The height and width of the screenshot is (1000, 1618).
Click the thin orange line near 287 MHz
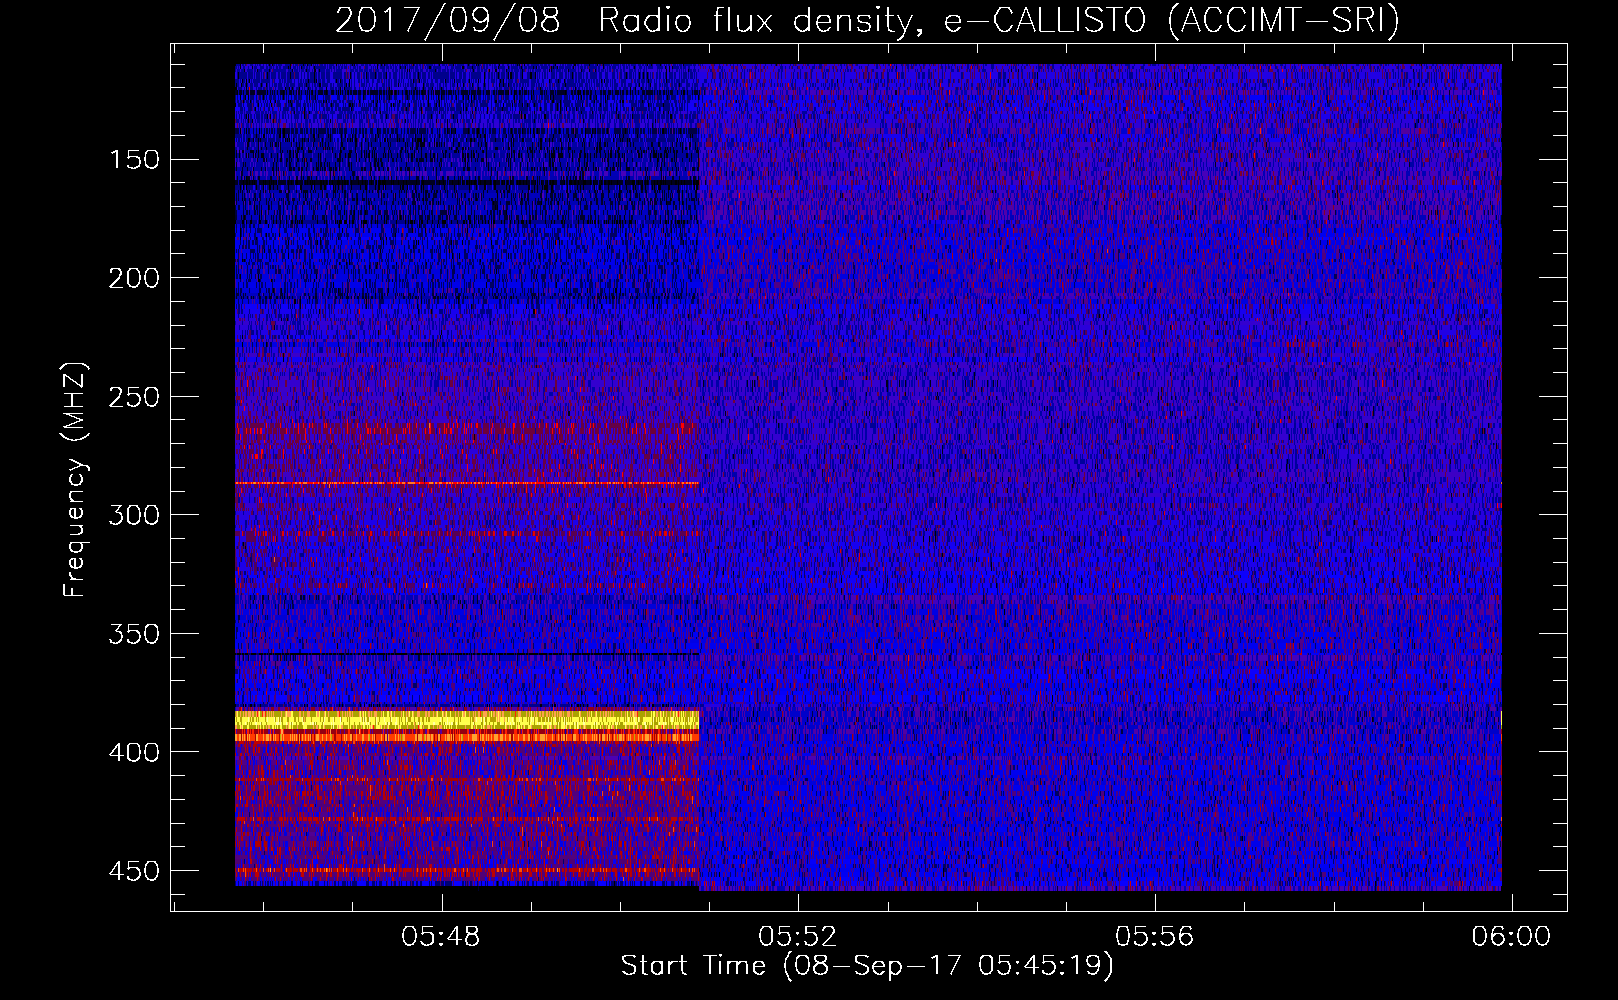(x=467, y=483)
